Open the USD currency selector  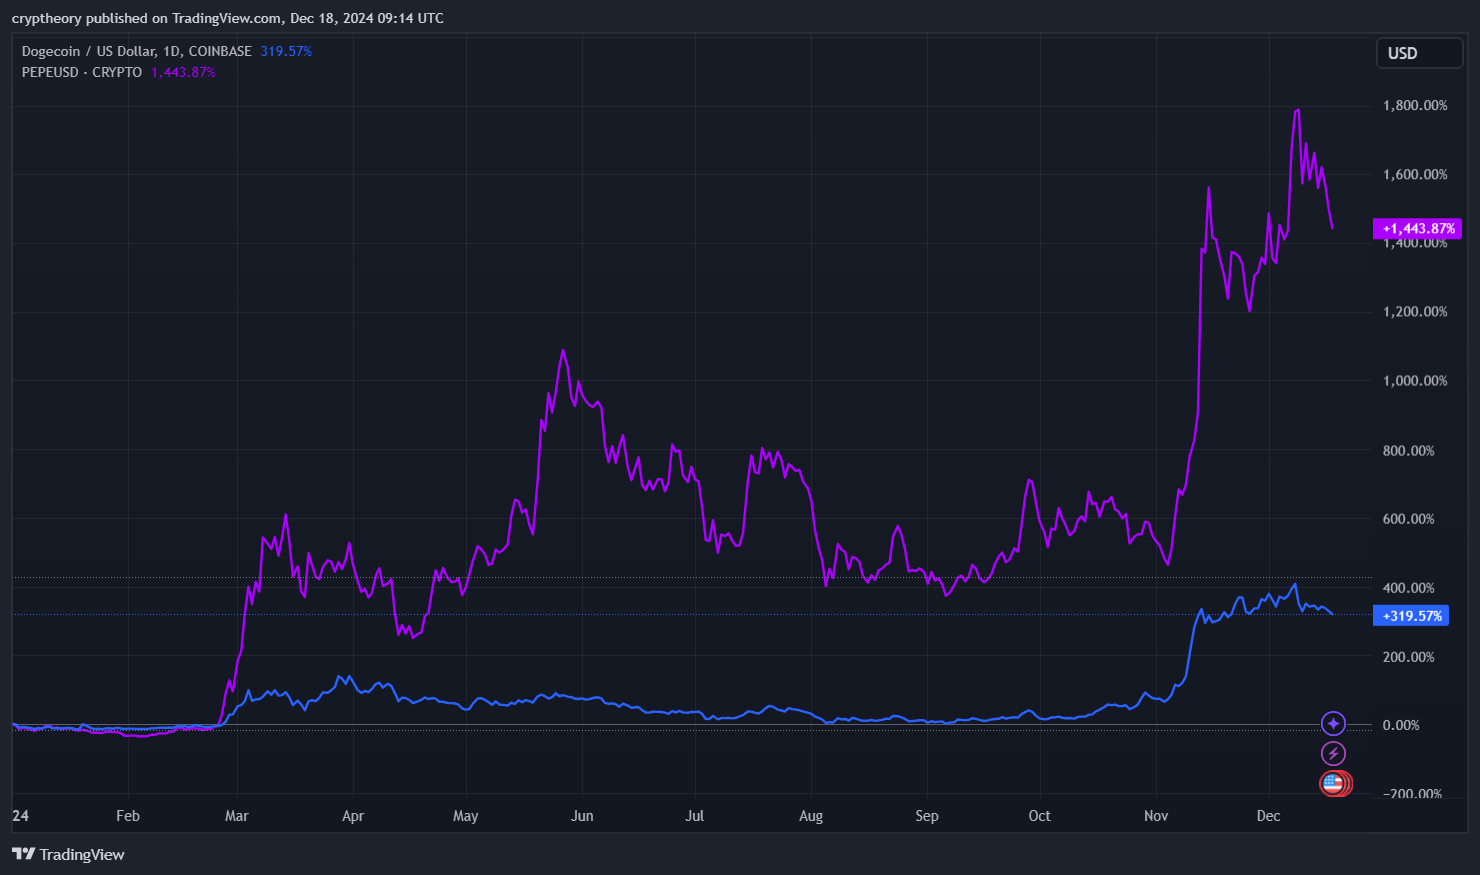click(1419, 53)
